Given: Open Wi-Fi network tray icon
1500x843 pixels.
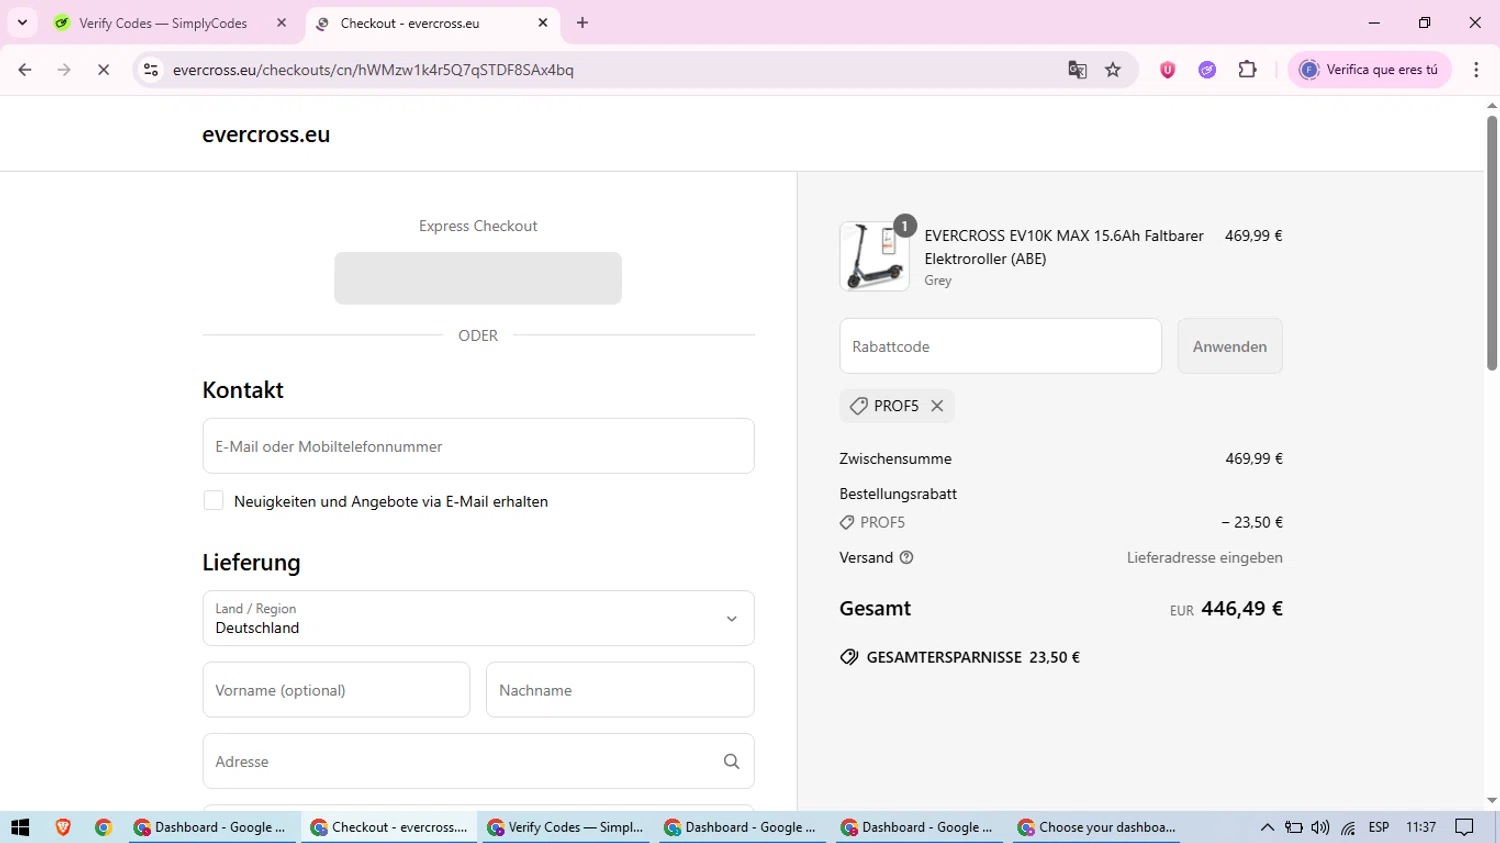Looking at the screenshot, I should click(x=1348, y=827).
